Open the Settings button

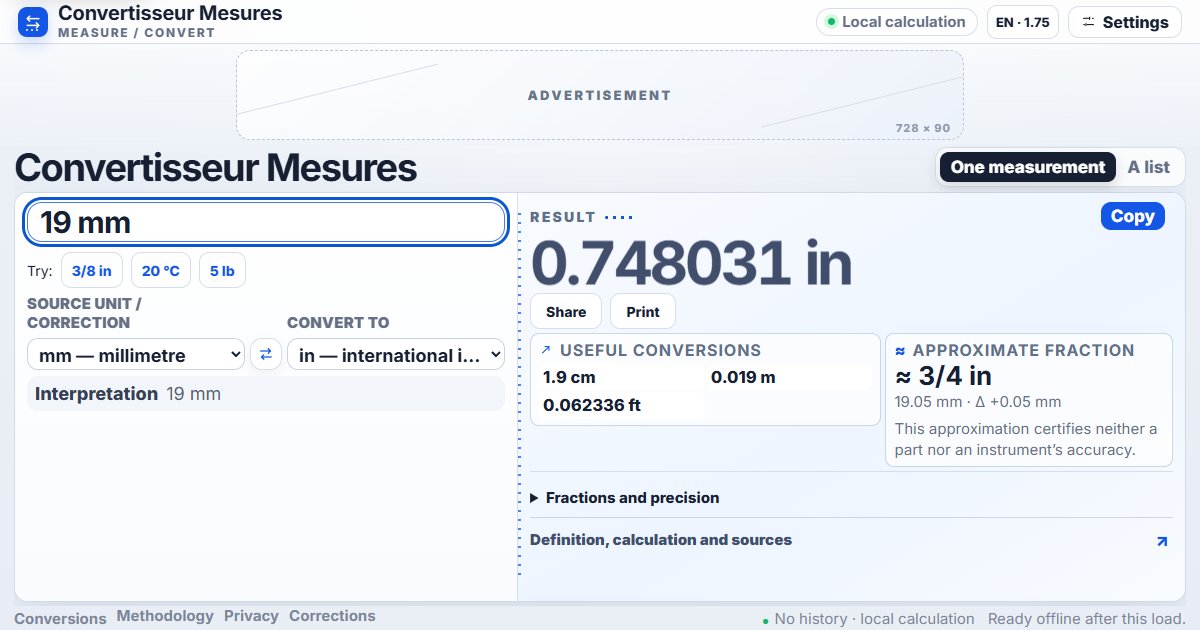coord(1125,22)
